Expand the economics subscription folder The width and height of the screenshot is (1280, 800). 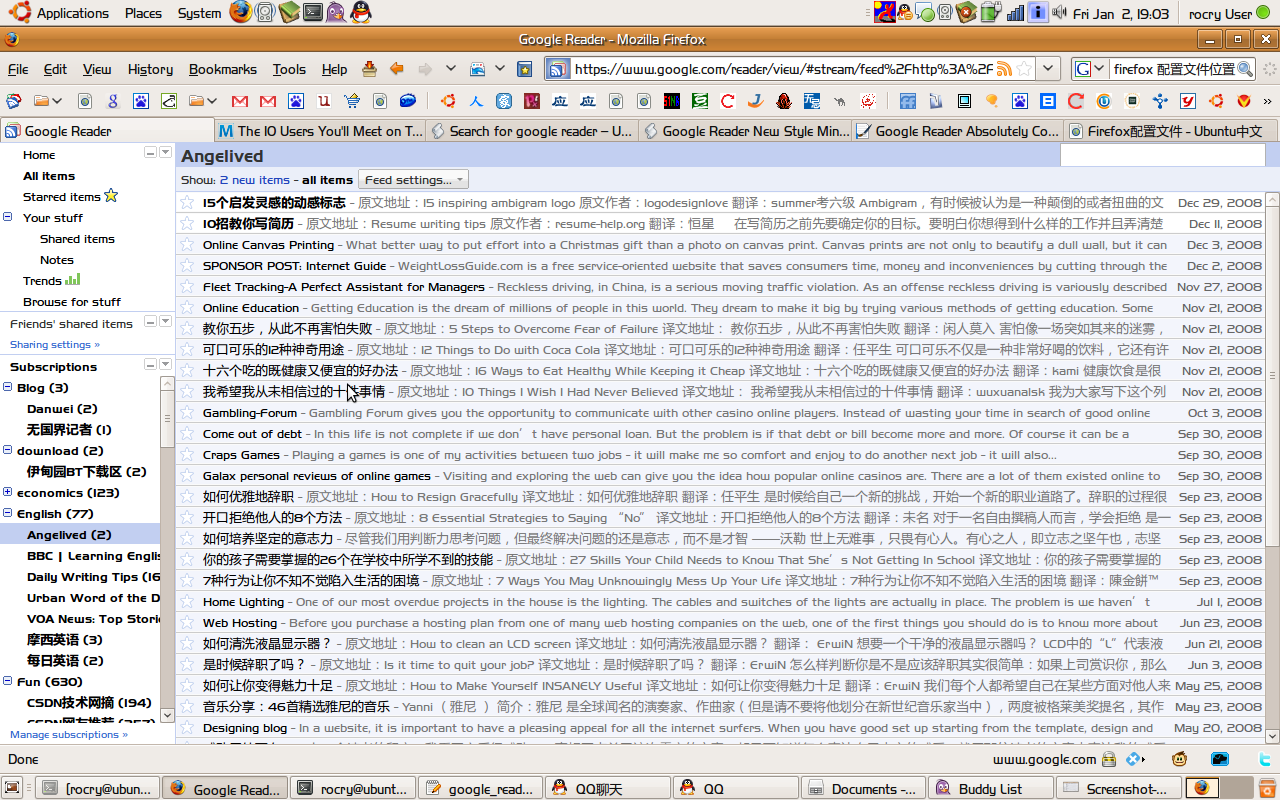[x=8, y=492]
